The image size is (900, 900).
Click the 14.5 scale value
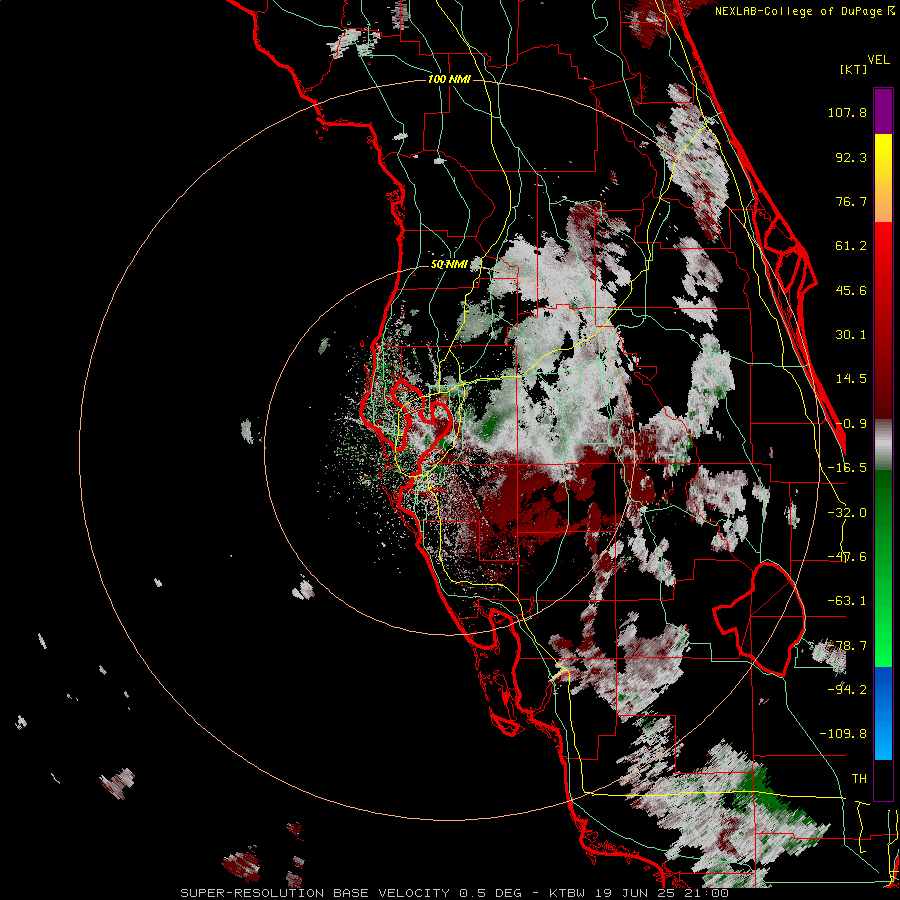(x=851, y=379)
